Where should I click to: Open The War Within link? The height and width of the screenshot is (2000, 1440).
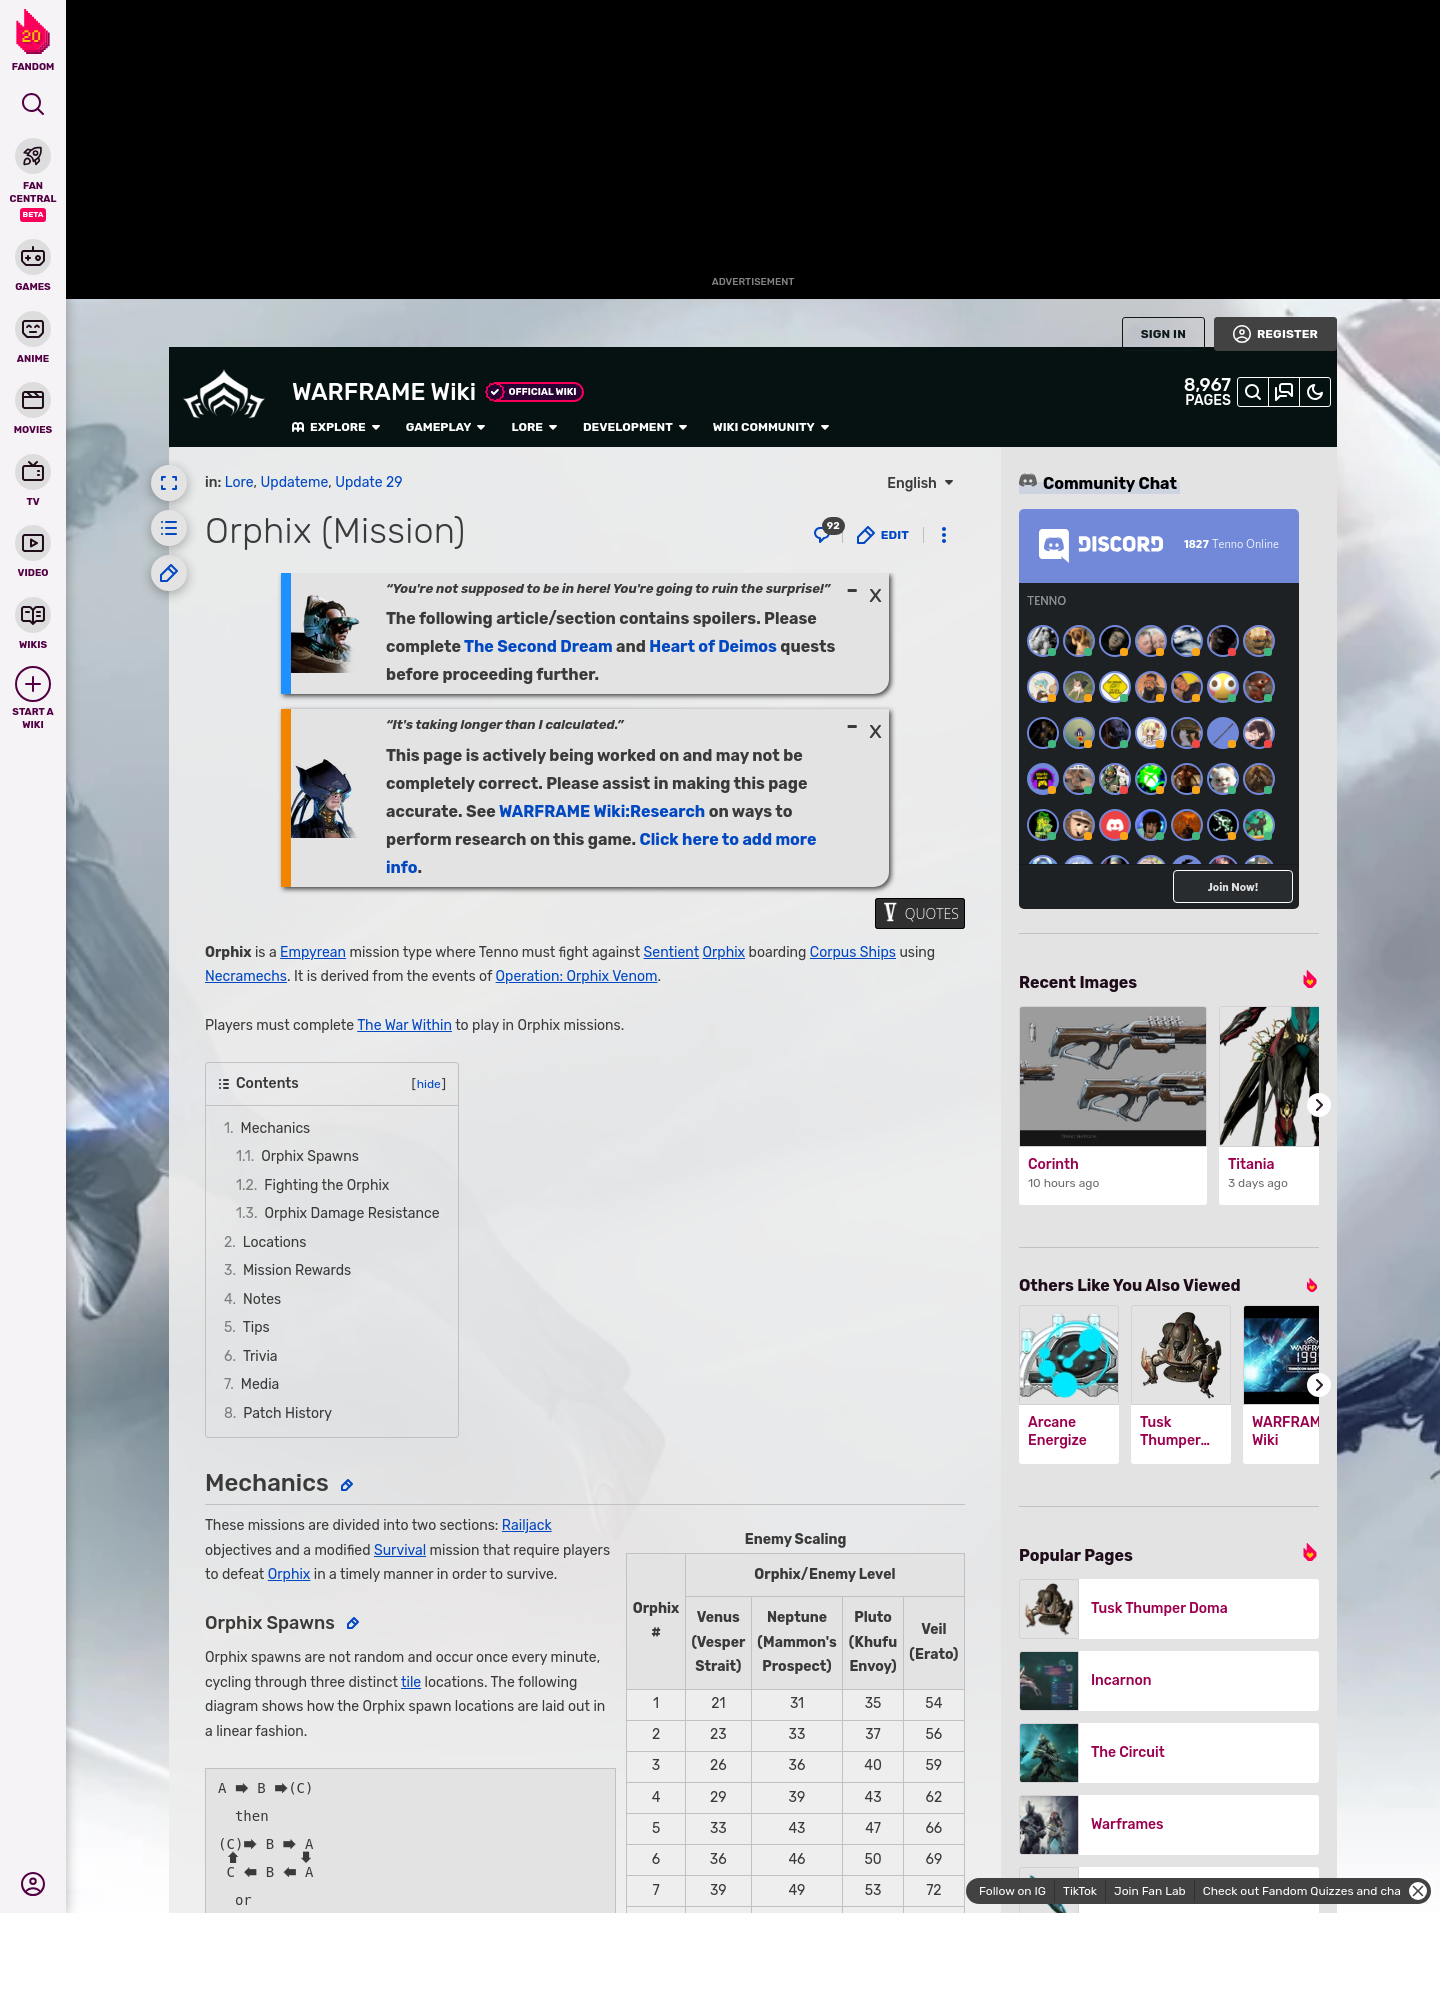[x=404, y=1025]
